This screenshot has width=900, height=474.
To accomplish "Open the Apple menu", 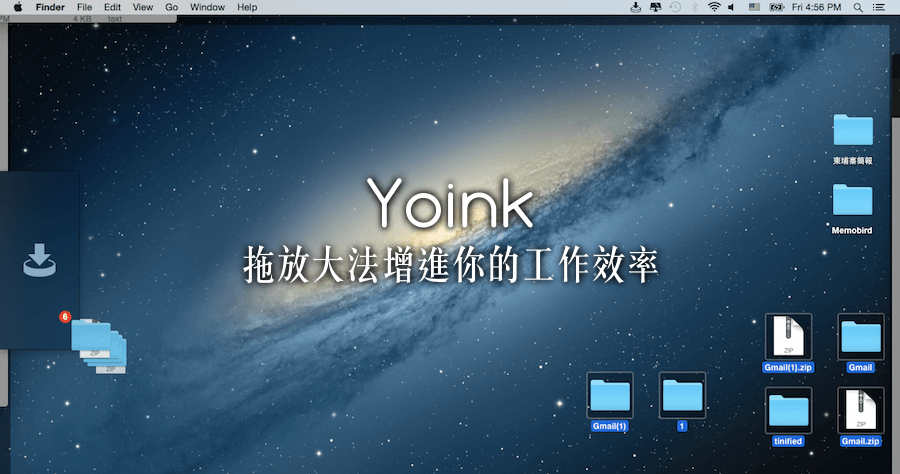I will pos(18,7).
